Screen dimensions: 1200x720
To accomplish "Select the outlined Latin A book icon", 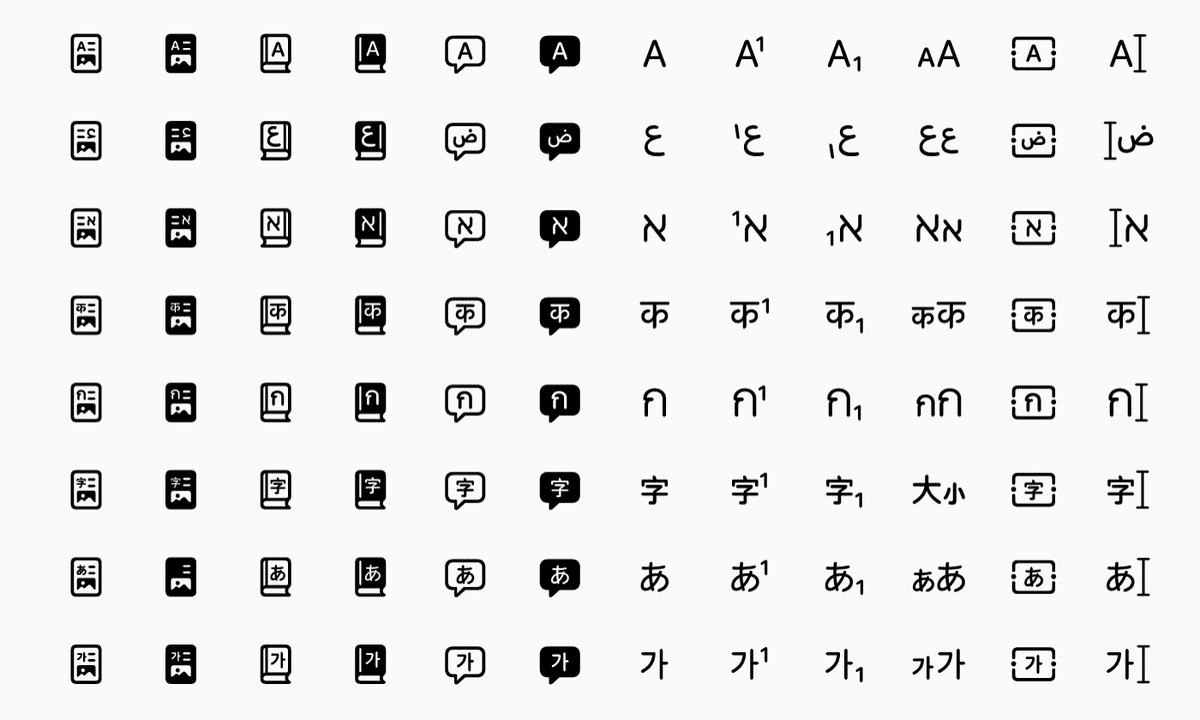I will [x=277, y=53].
